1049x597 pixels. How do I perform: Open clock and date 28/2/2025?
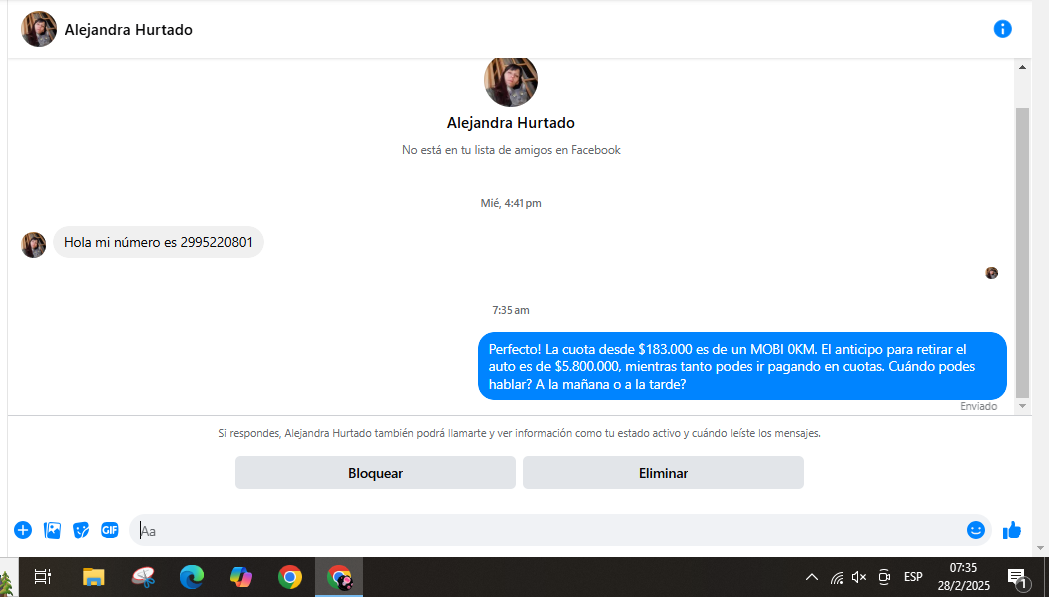[963, 576]
